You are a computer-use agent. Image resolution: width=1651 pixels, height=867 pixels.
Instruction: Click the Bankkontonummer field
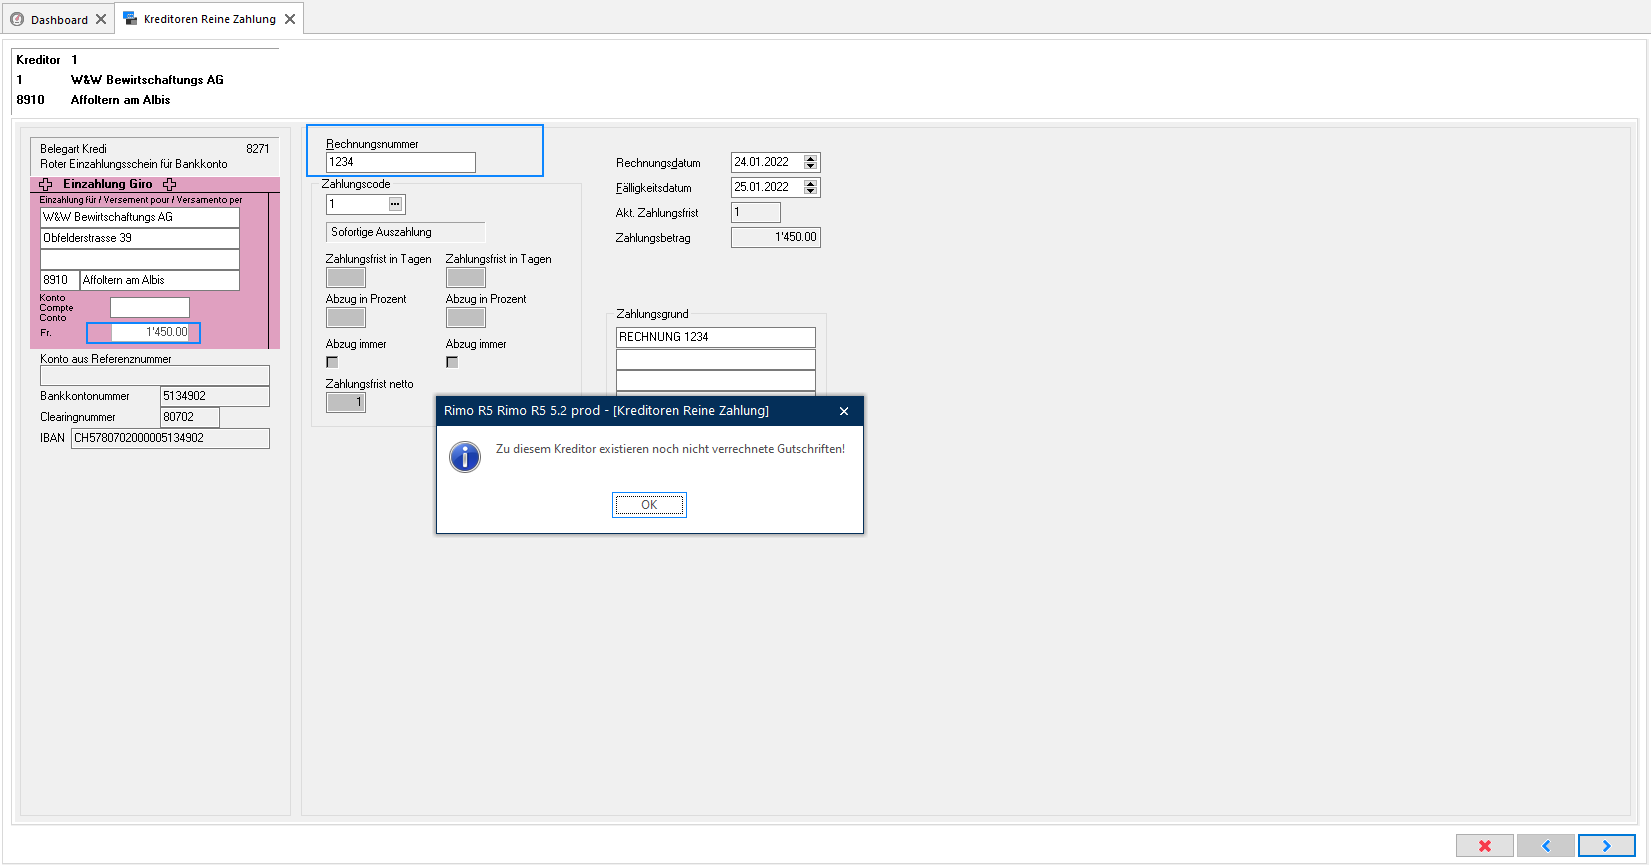[215, 396]
